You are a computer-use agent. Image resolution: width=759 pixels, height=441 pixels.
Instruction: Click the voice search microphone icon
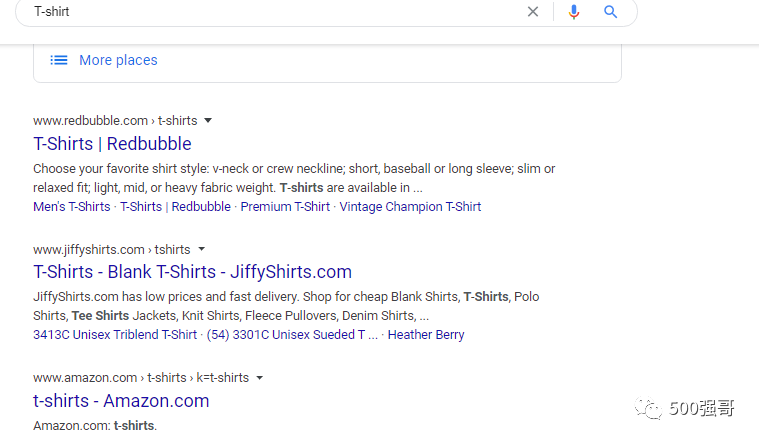coord(574,12)
